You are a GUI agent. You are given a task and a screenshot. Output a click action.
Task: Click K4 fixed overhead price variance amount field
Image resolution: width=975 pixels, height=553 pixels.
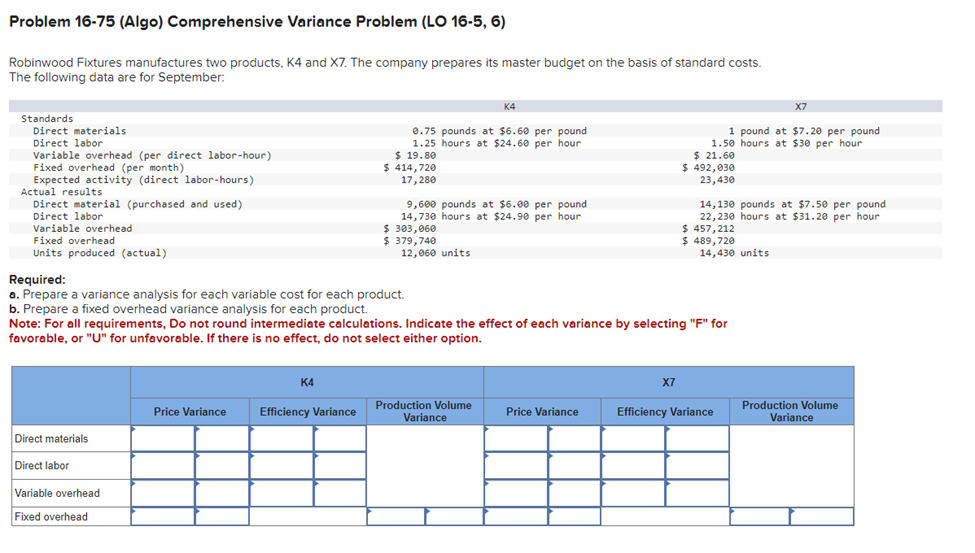click(x=163, y=516)
